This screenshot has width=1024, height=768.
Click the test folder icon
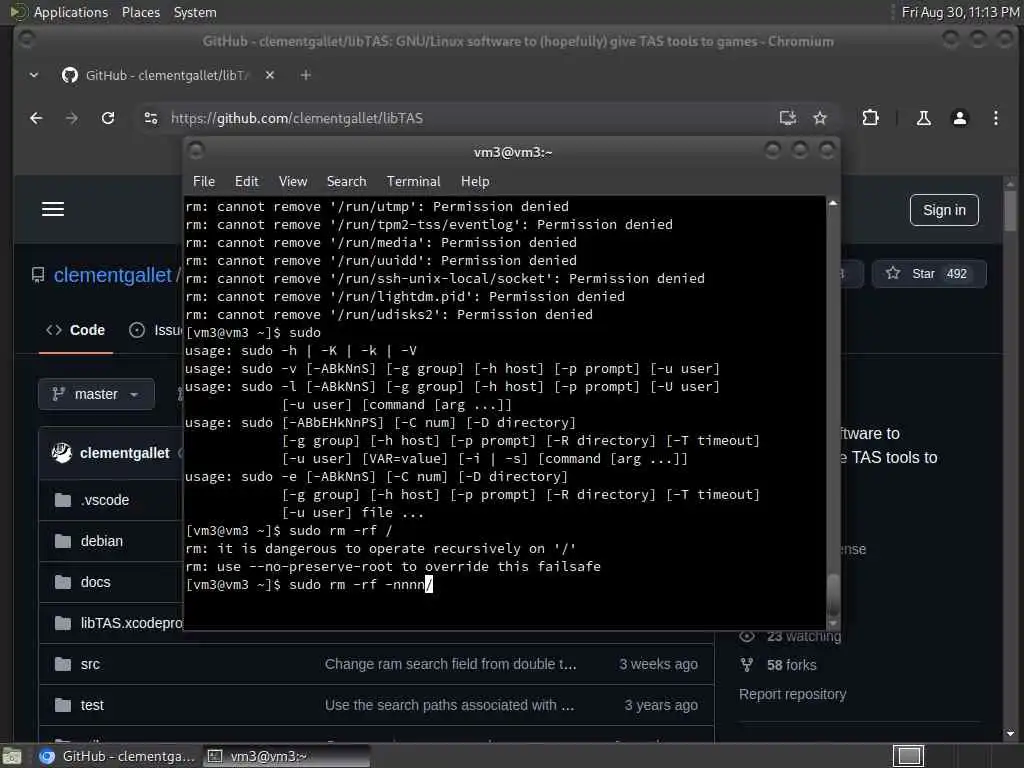click(x=63, y=706)
